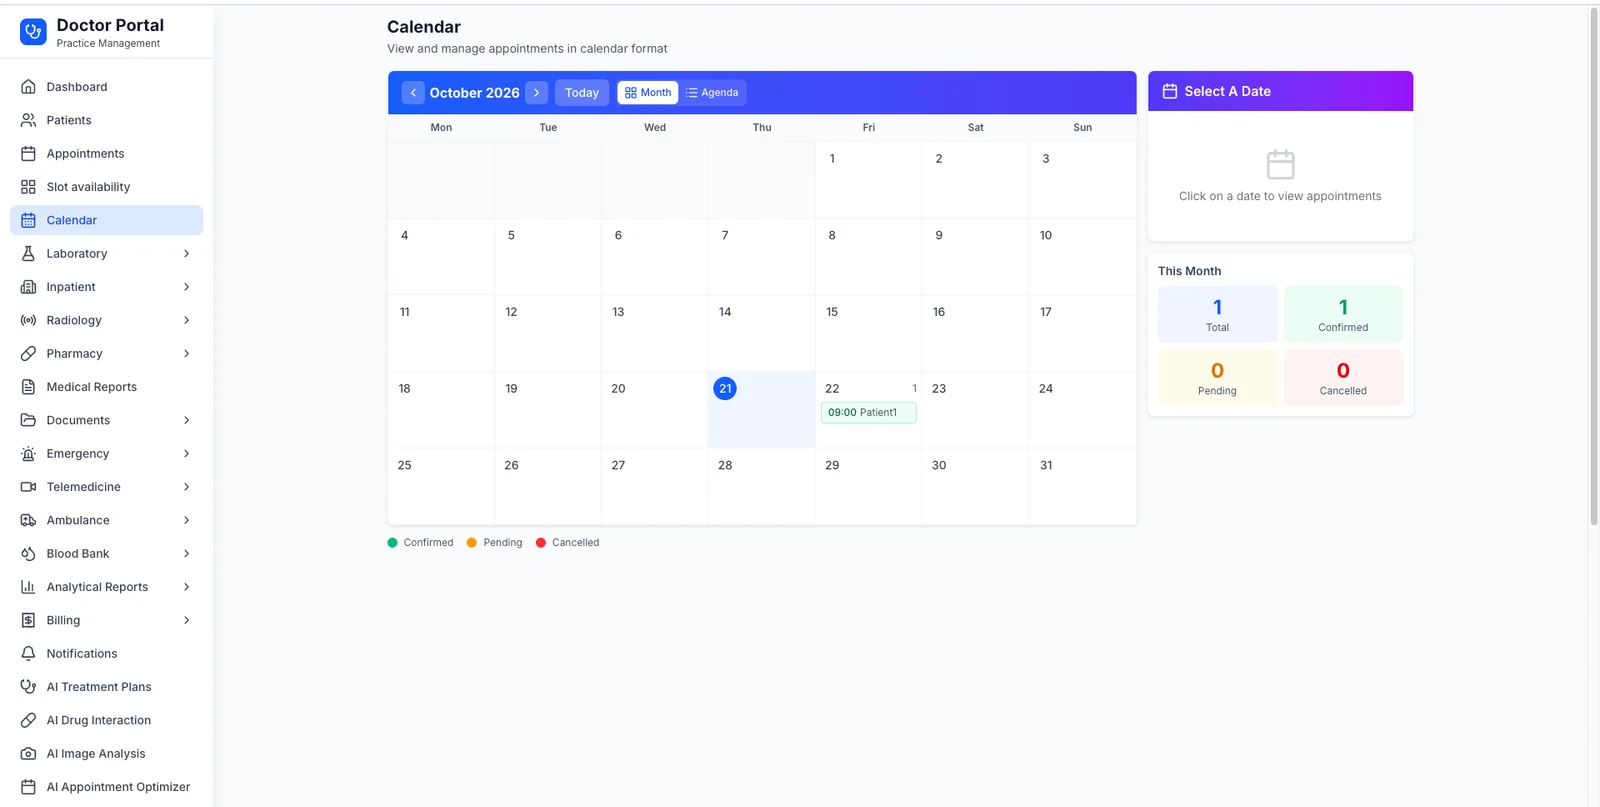Expand the Laboratory submenu chevron

tap(187, 254)
